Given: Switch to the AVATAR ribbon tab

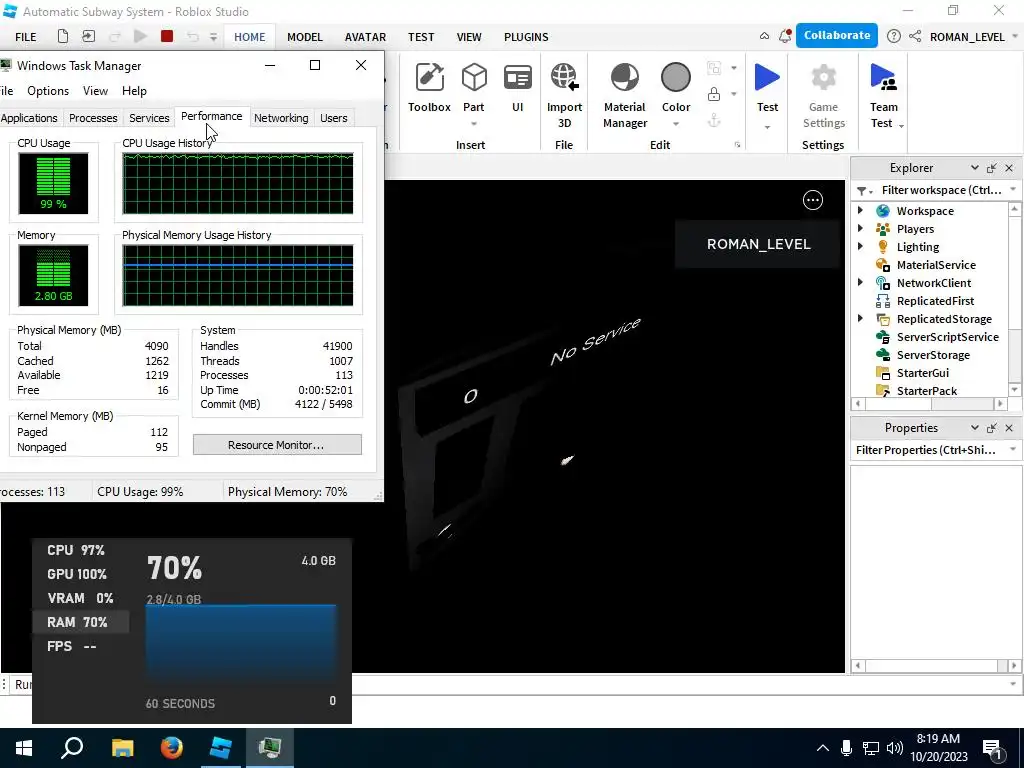Looking at the screenshot, I should [365, 37].
